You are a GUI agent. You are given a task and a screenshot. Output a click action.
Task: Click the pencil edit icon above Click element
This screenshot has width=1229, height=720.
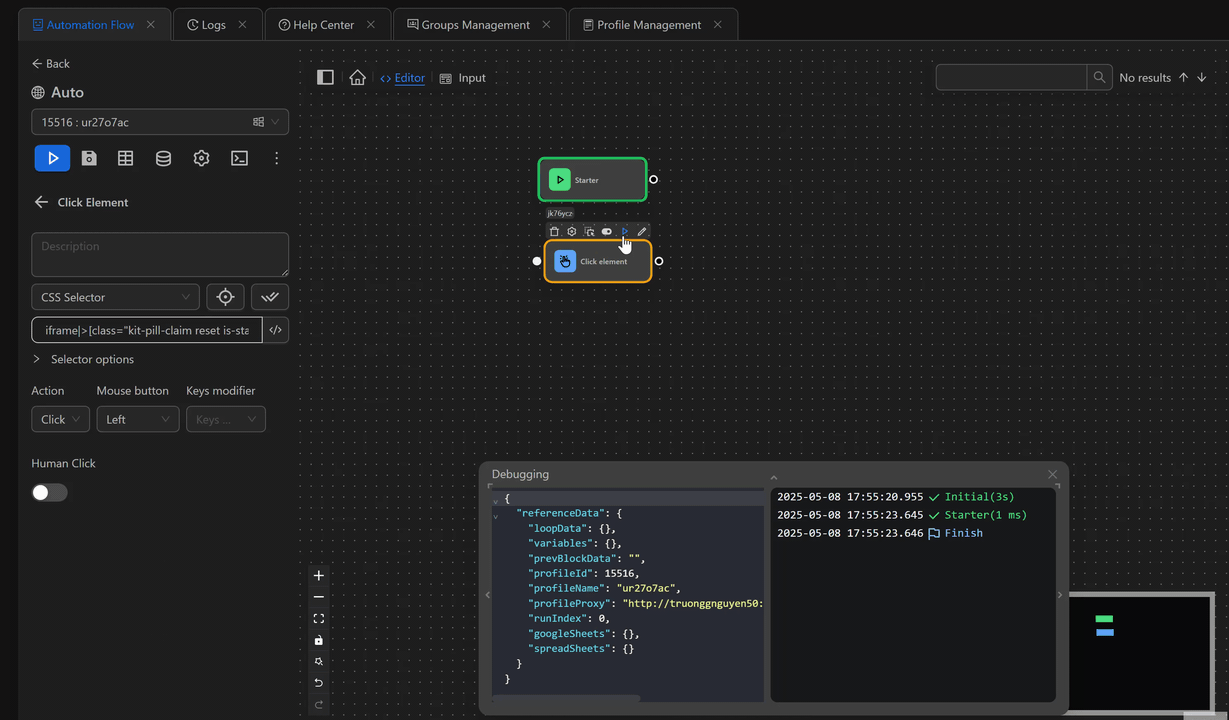[x=642, y=231]
